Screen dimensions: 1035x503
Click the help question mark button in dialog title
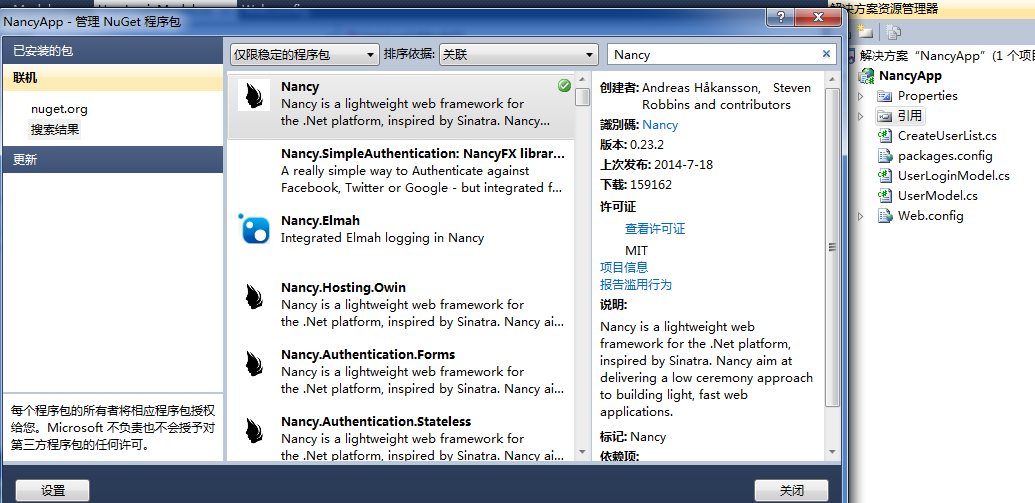[780, 17]
